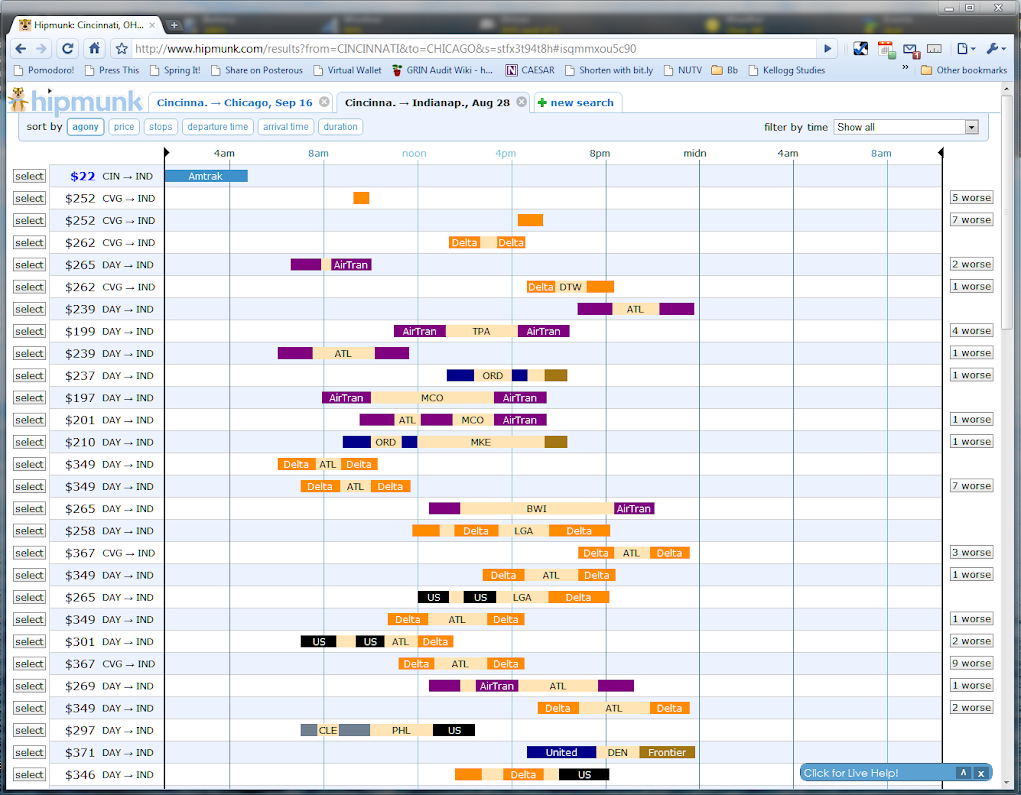Click the $367 price at CVG 9 worse
This screenshot has height=795, width=1021.
click(80, 664)
